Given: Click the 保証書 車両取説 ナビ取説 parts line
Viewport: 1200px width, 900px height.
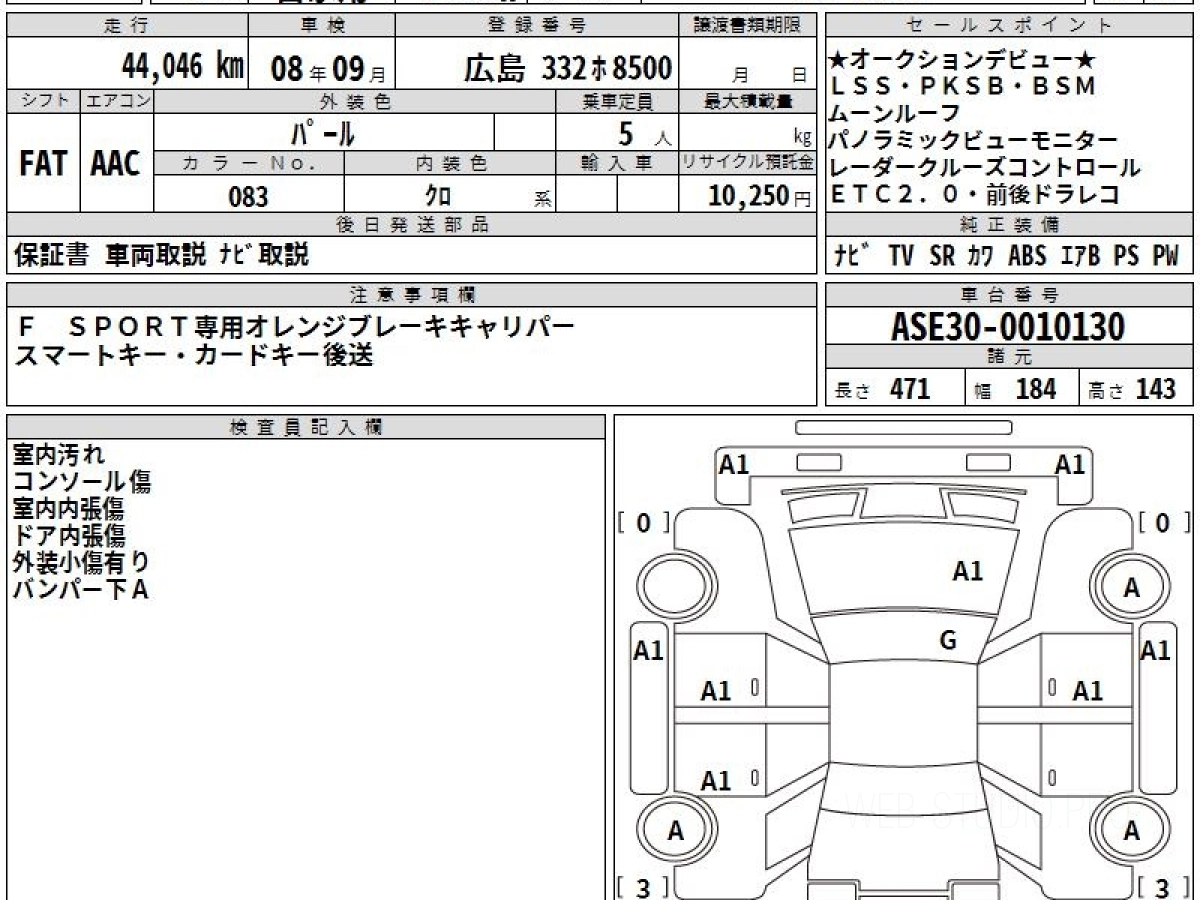Looking at the screenshot, I should (162, 255).
